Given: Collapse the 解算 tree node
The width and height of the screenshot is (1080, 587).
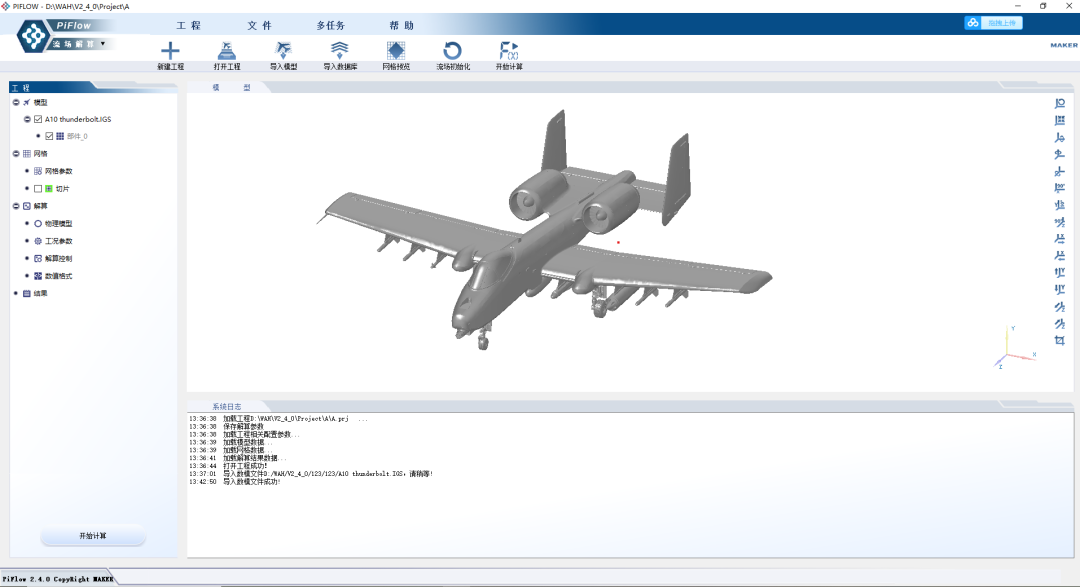Looking at the screenshot, I should pyautogui.click(x=16, y=206).
